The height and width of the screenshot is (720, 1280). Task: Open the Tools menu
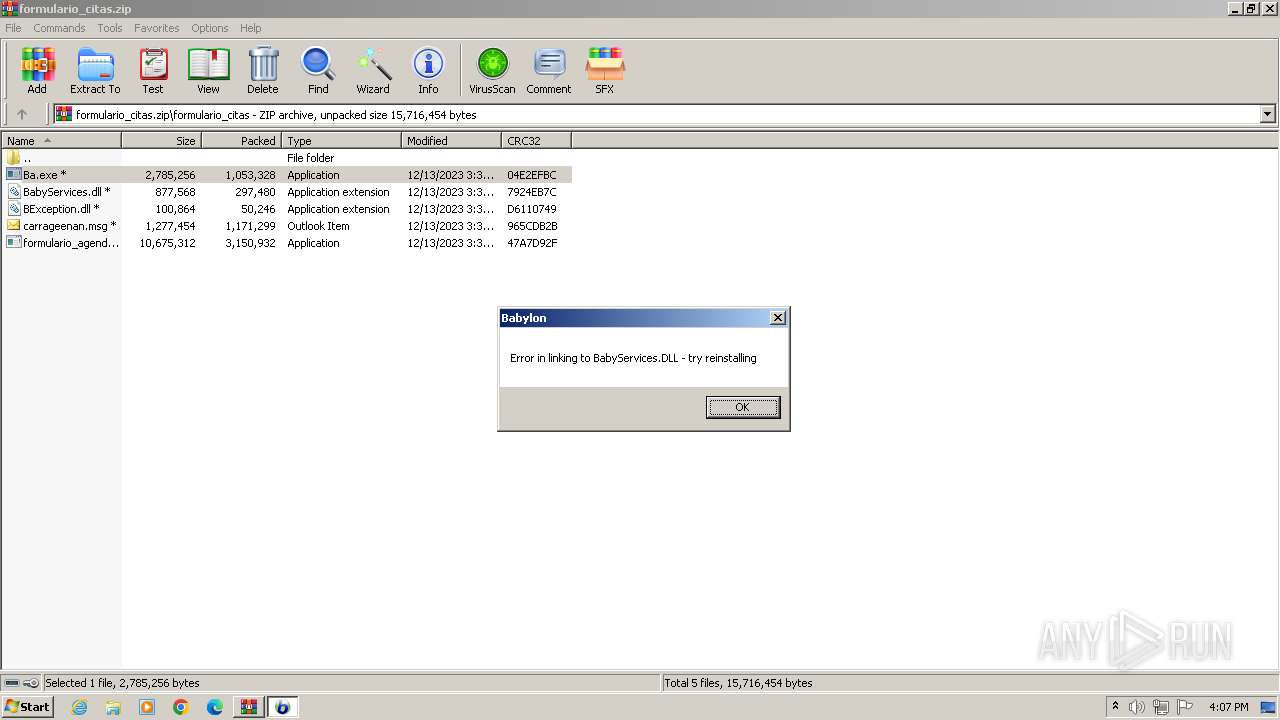pyautogui.click(x=110, y=28)
